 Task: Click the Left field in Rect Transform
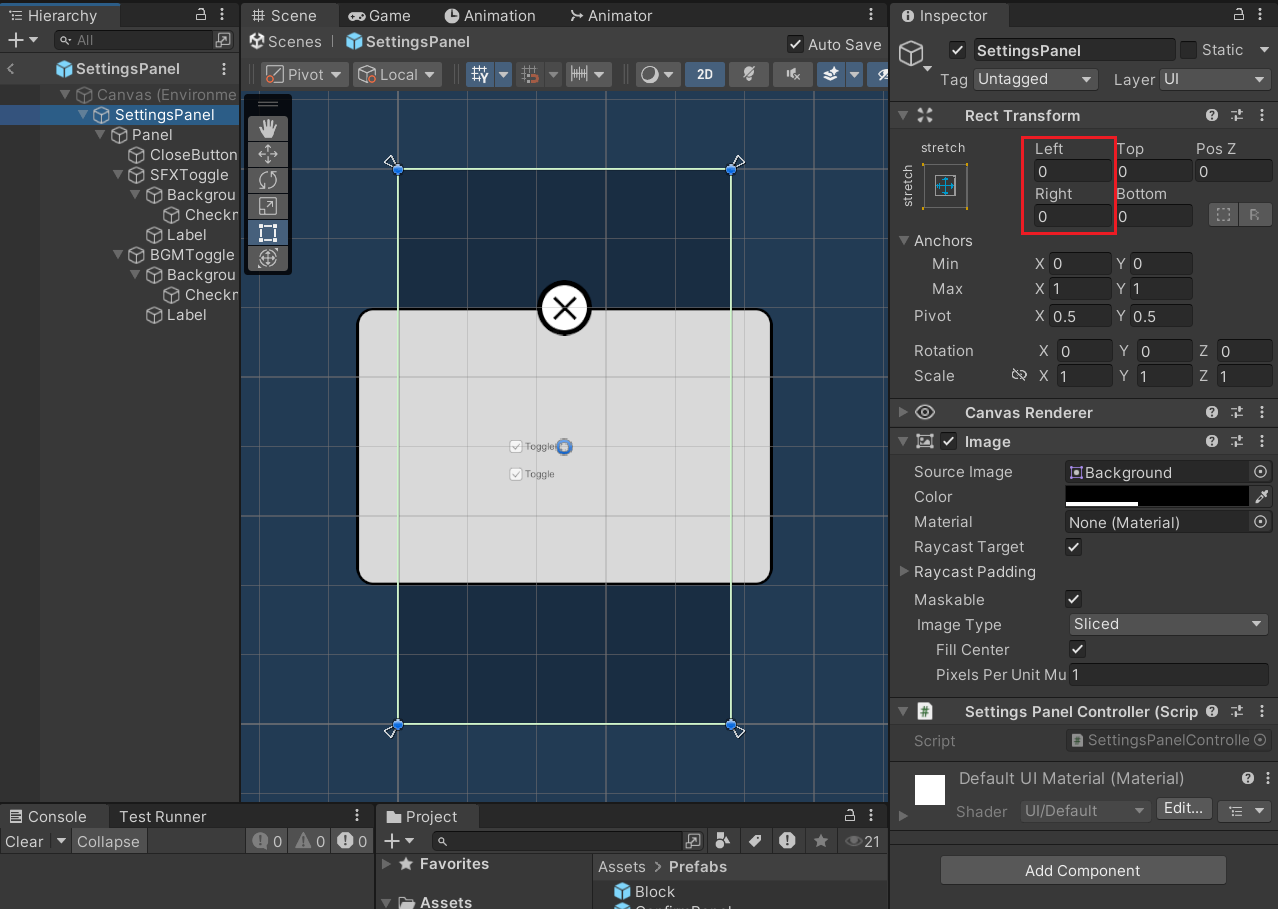point(1073,172)
